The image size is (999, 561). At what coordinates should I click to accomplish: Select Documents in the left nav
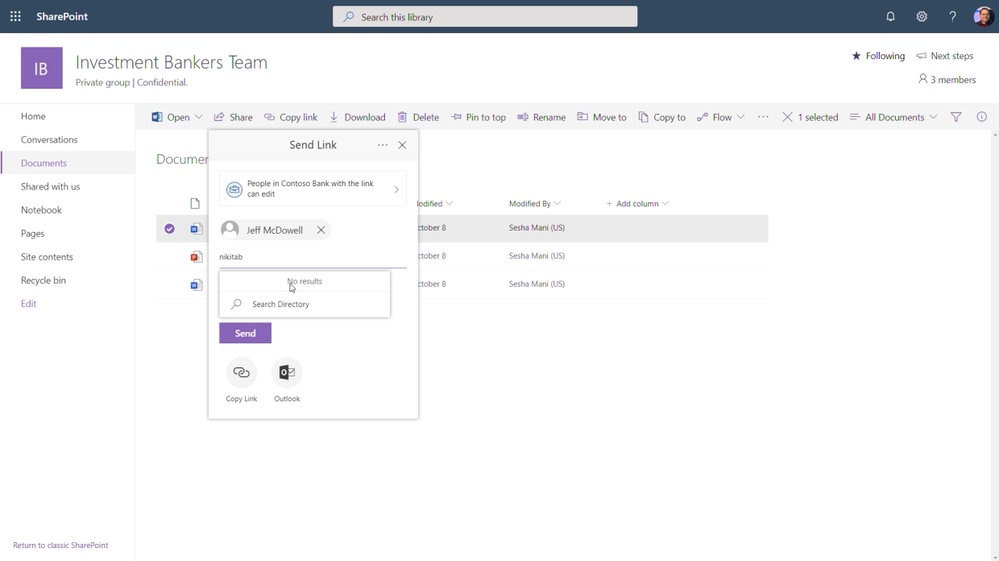43,163
